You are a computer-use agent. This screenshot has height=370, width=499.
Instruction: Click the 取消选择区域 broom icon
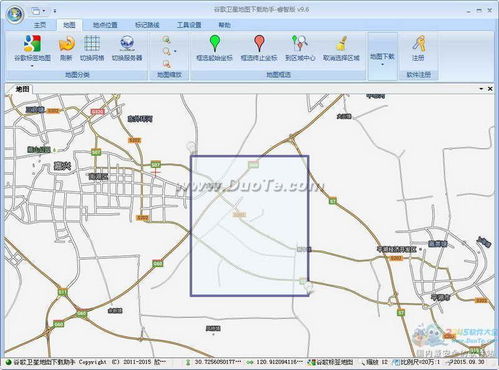(x=342, y=43)
